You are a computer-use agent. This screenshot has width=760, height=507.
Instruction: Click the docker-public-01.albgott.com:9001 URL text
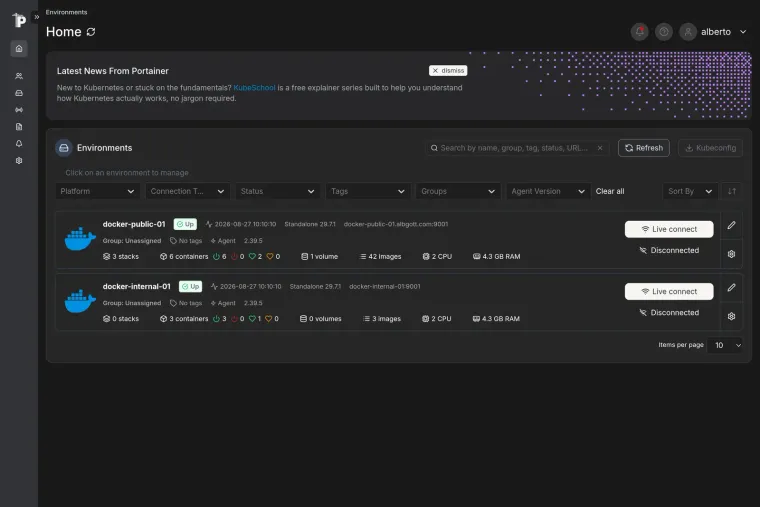coord(396,224)
